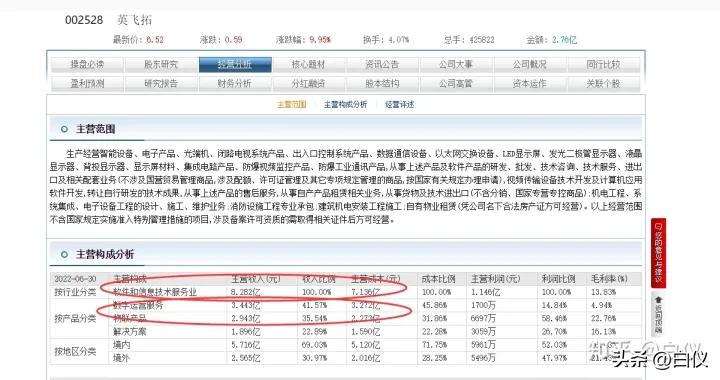Click the 涨跌幅 value 9.95%
This screenshot has width=720, height=380.
320,40
